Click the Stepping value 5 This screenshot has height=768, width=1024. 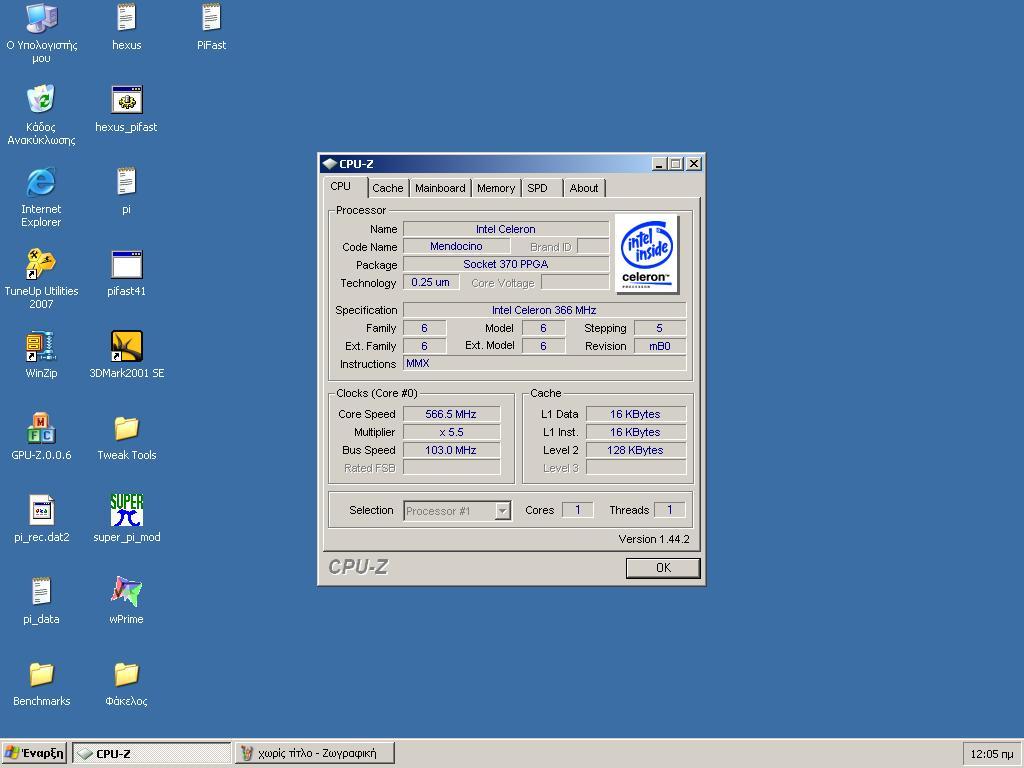tap(660, 328)
